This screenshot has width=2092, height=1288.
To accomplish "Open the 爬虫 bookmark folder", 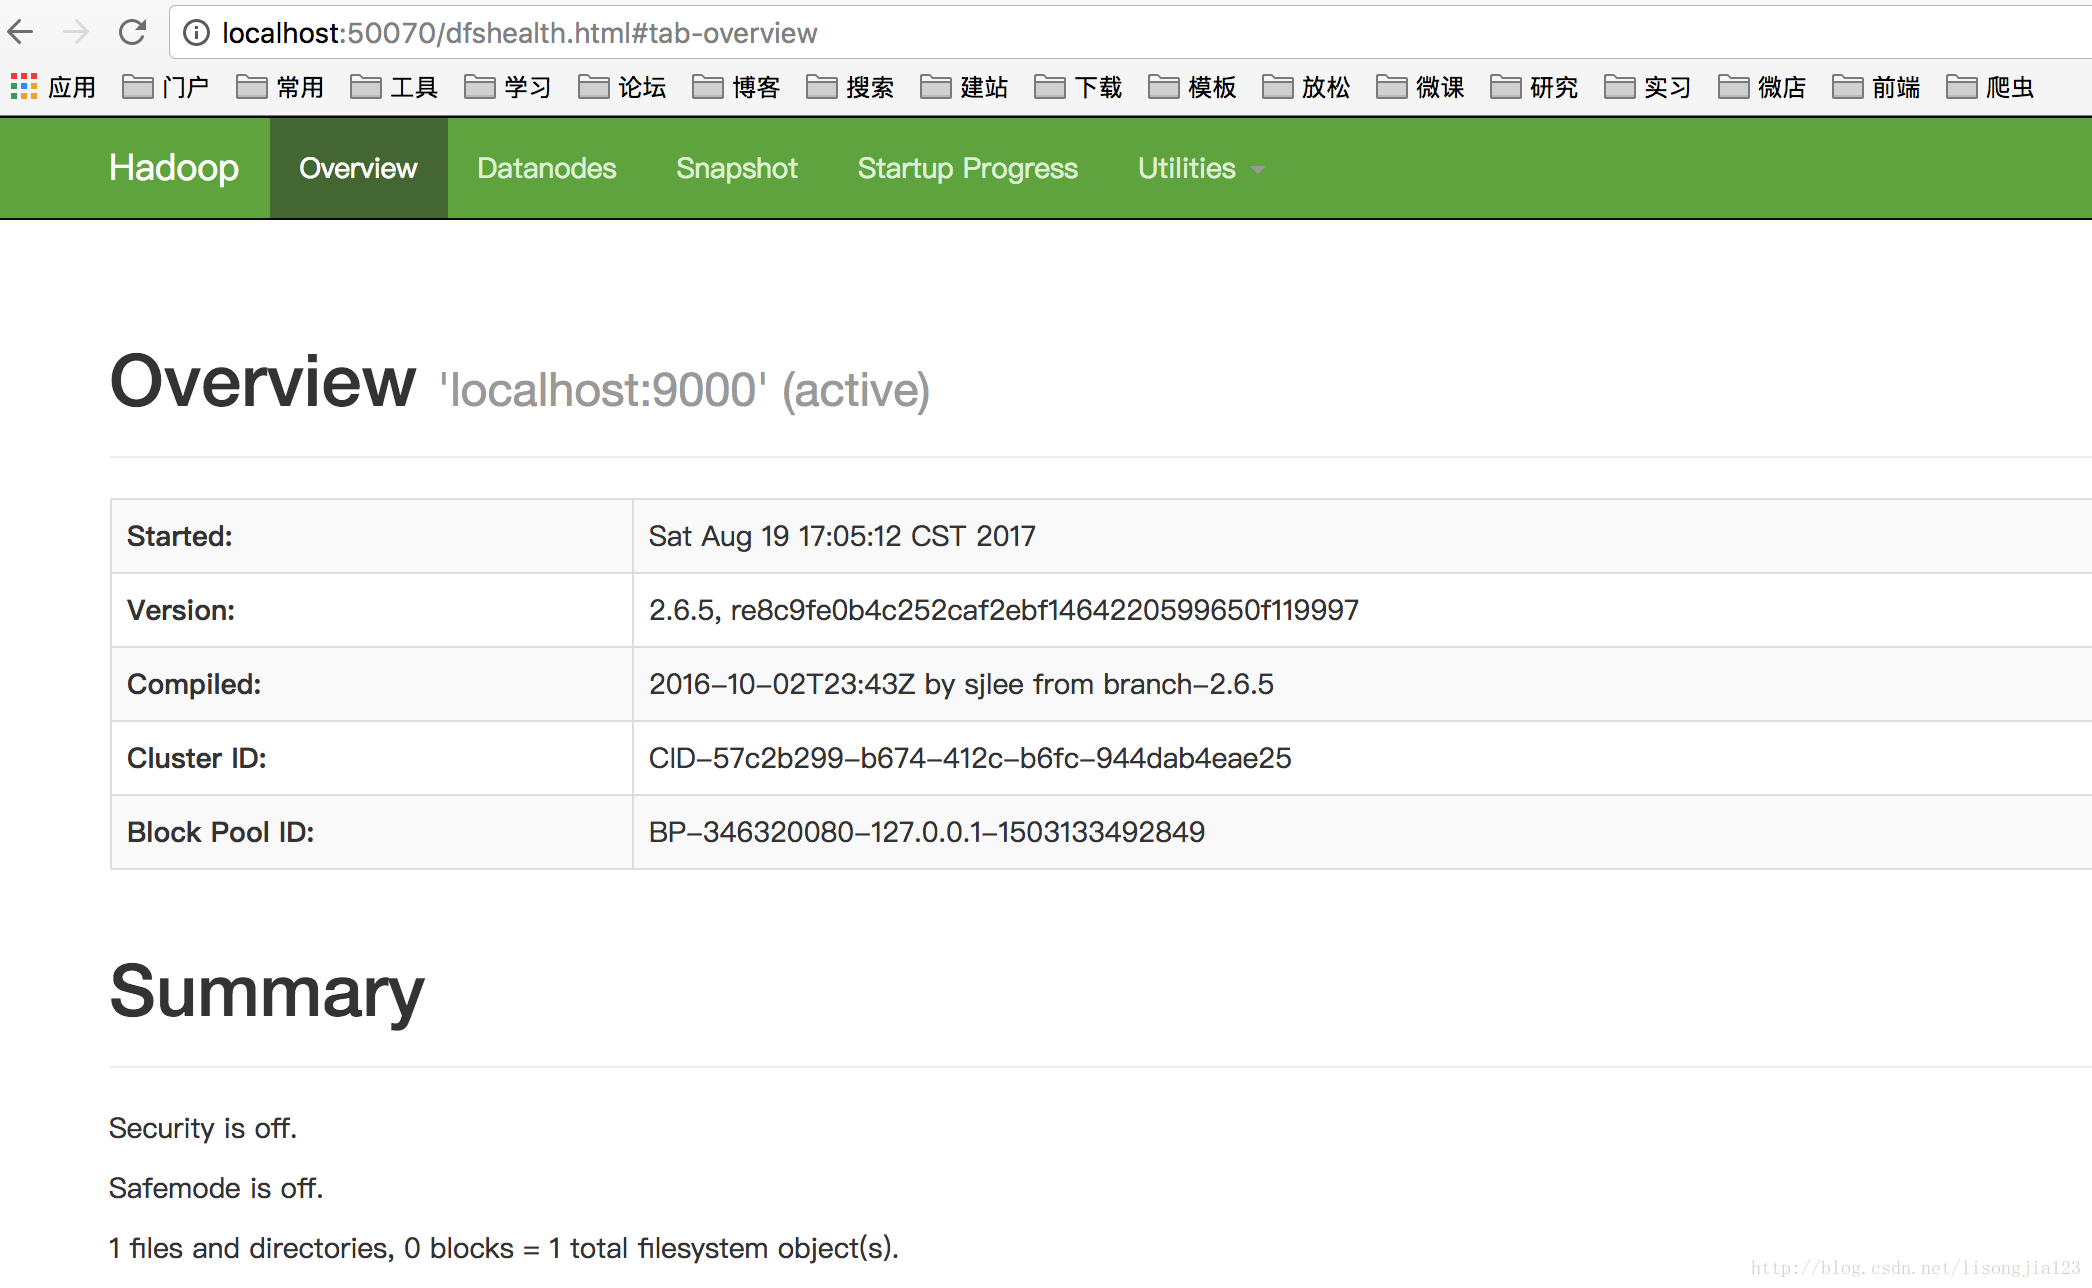I will click(x=1990, y=87).
